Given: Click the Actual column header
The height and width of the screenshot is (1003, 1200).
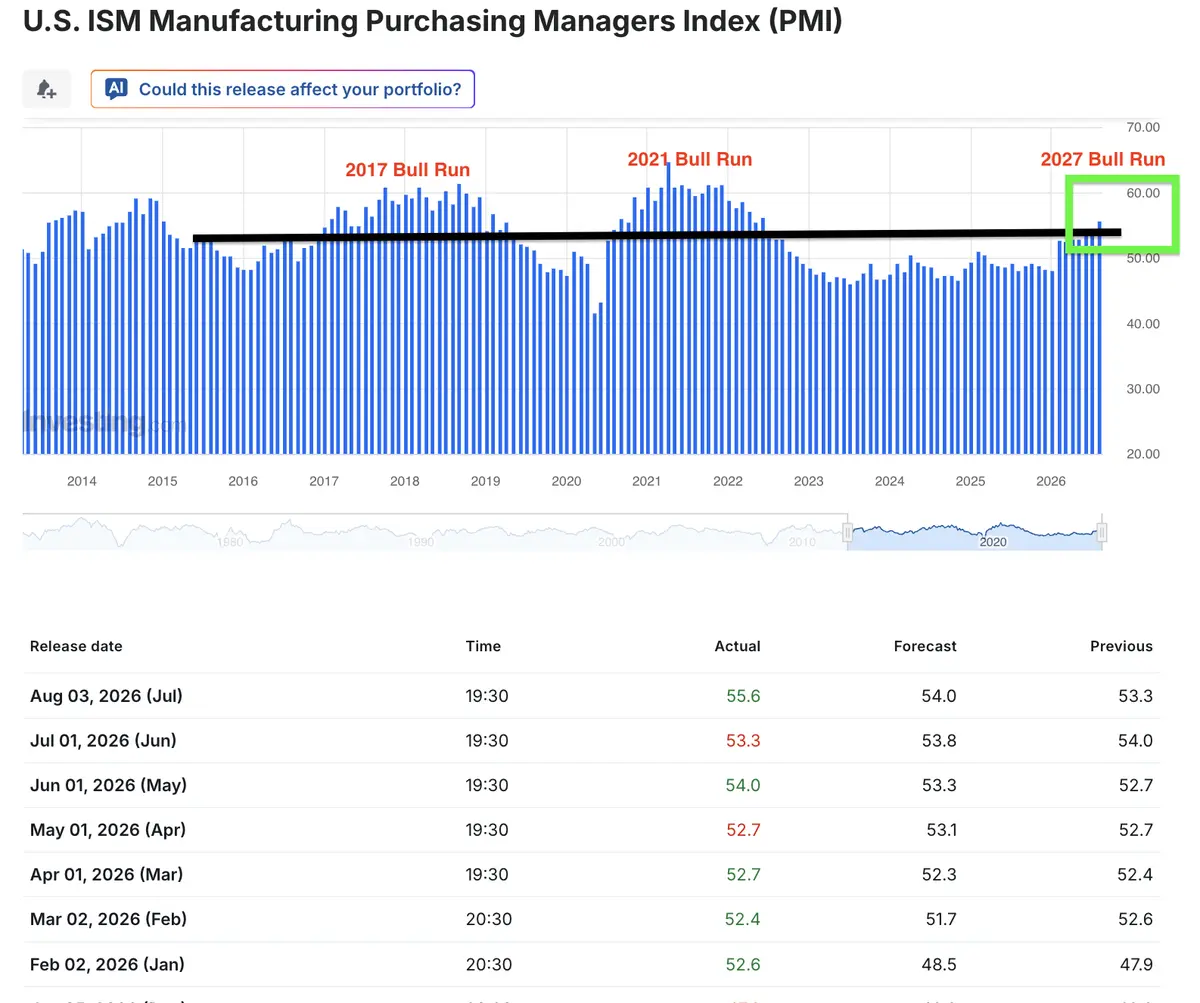Looking at the screenshot, I should [737, 646].
